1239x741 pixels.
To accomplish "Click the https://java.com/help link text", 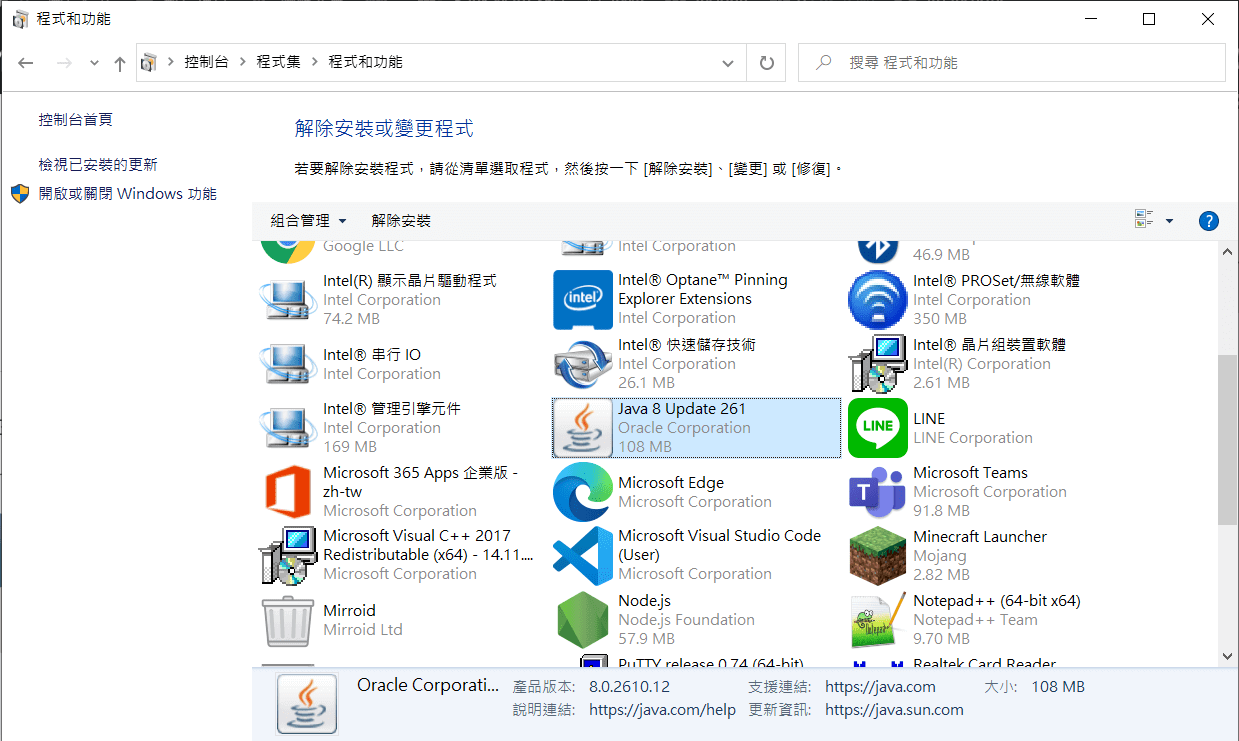I will [662, 710].
